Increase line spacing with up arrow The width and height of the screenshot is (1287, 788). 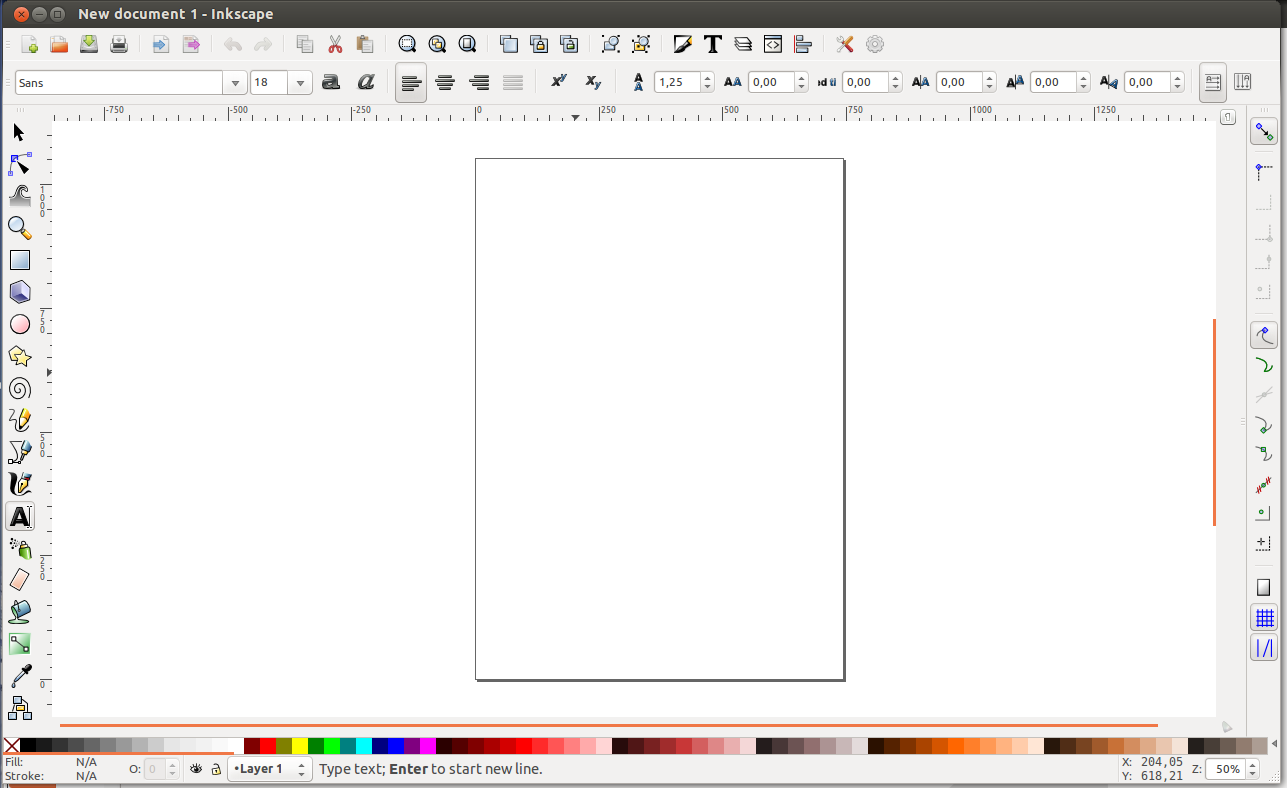click(x=708, y=78)
